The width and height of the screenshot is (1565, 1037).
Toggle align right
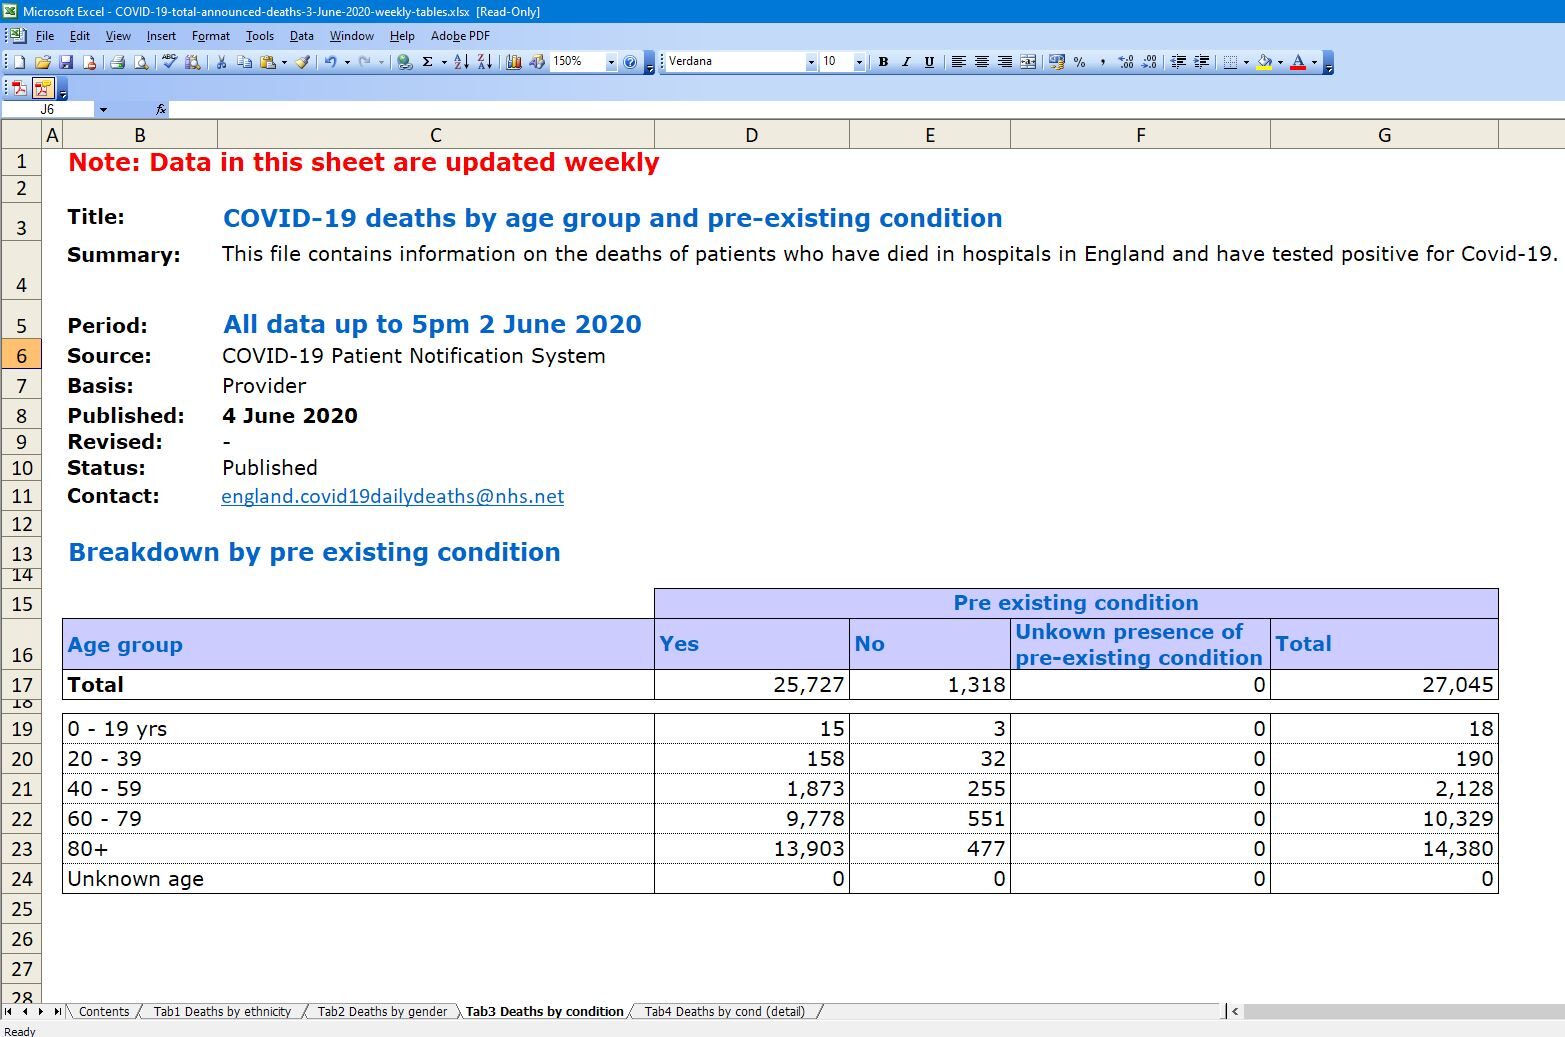1004,62
